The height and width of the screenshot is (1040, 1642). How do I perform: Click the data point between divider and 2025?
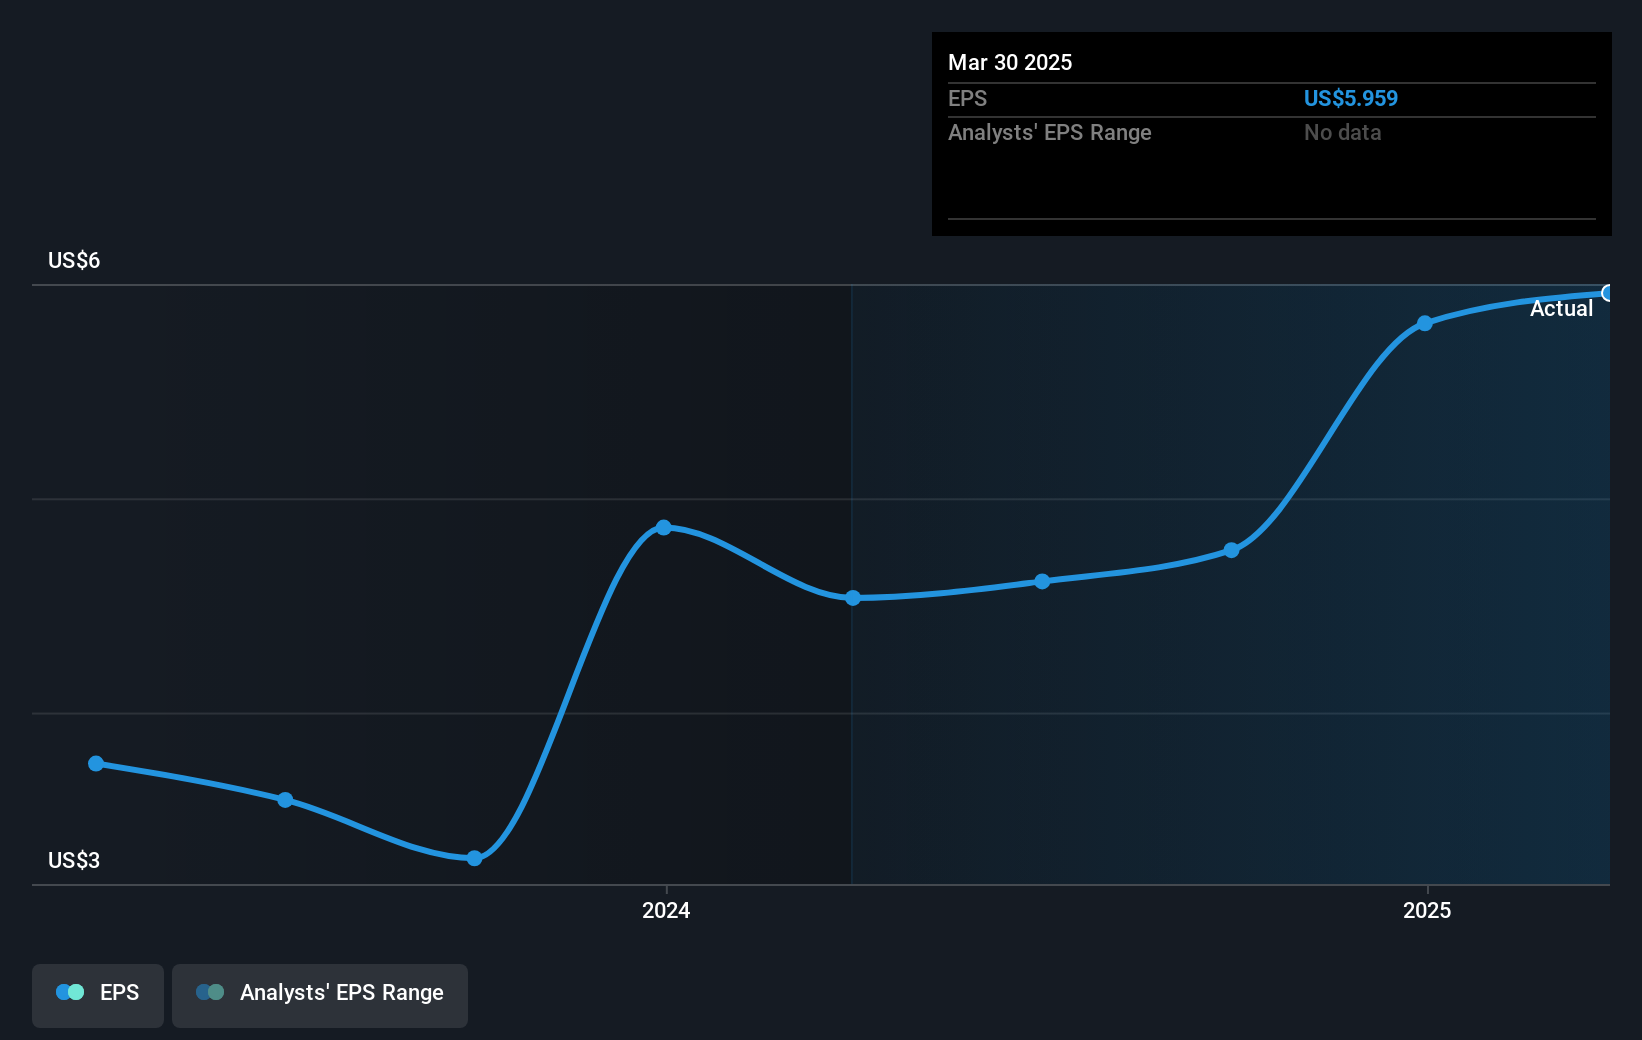1042,581
